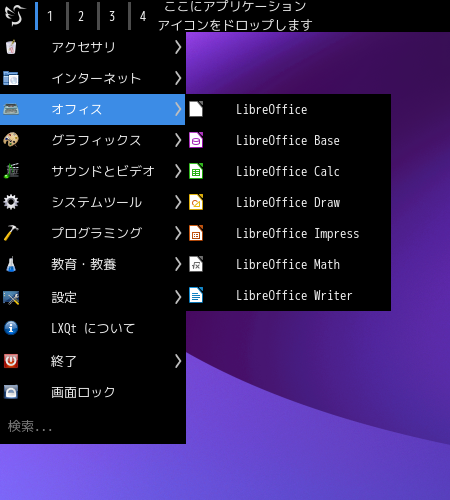Image resolution: width=450 pixels, height=500 pixels.
Task: Open the プログラミング menu entry
Action: (92, 233)
